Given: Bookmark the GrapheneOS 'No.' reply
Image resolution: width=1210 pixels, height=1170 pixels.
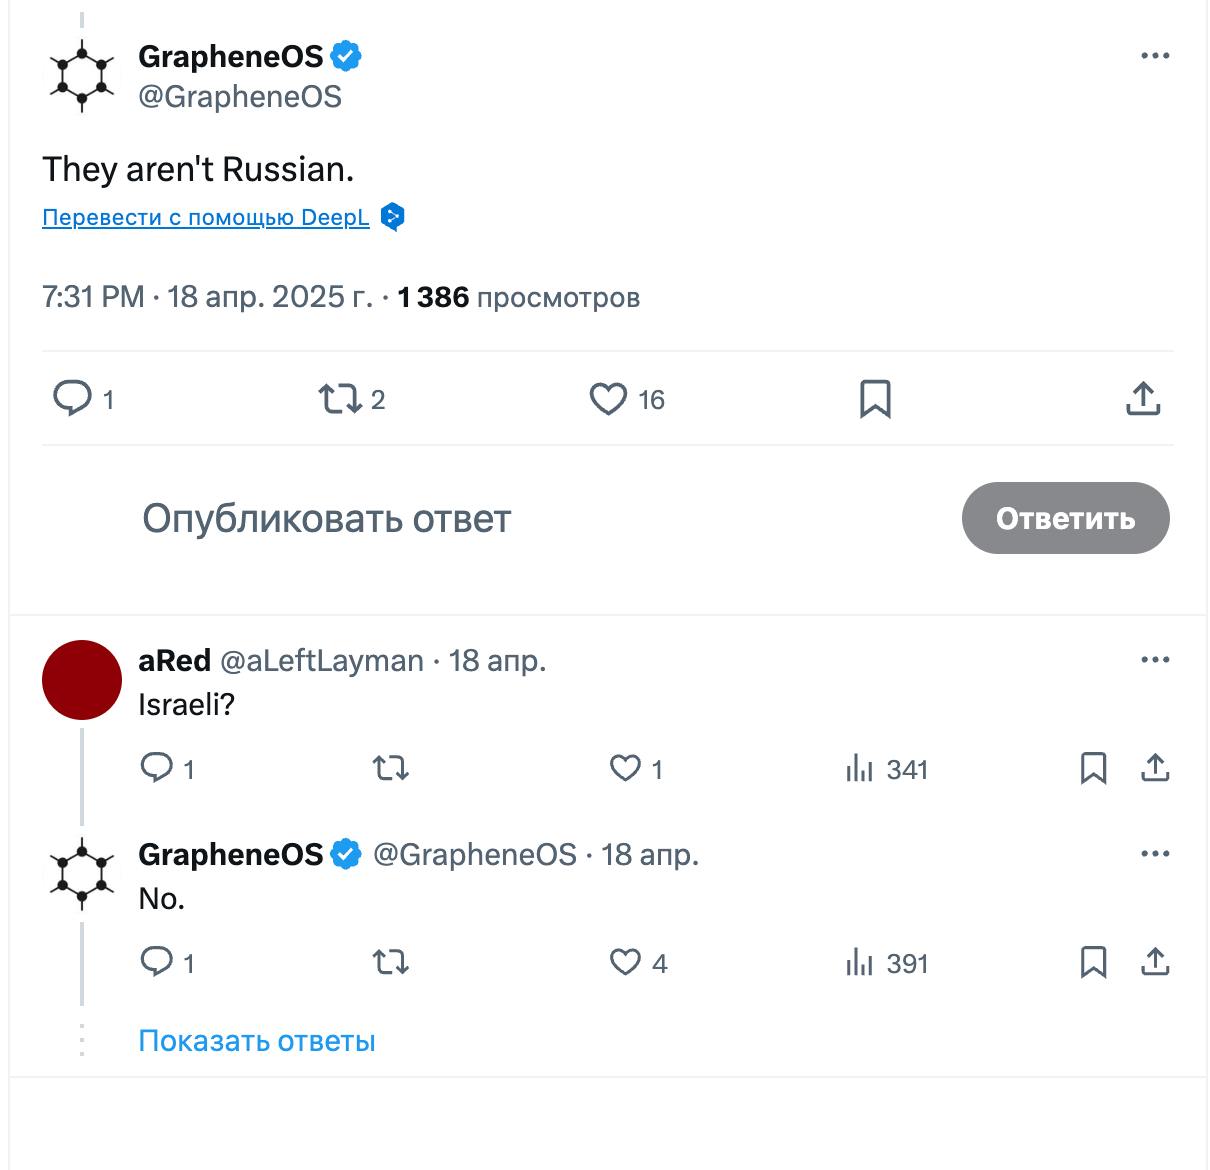Looking at the screenshot, I should (1093, 962).
